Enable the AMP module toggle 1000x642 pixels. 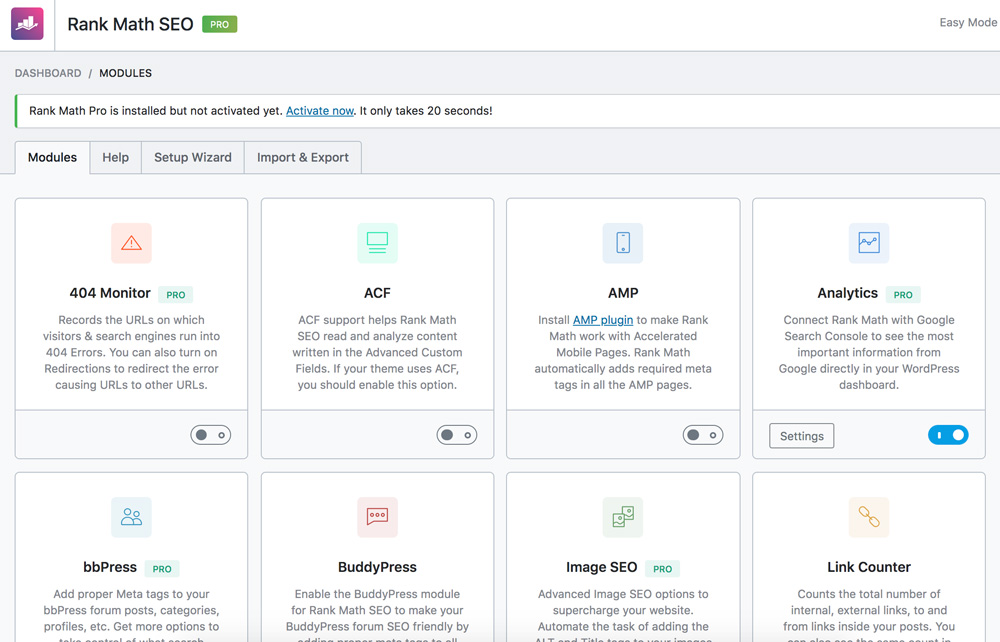703,435
